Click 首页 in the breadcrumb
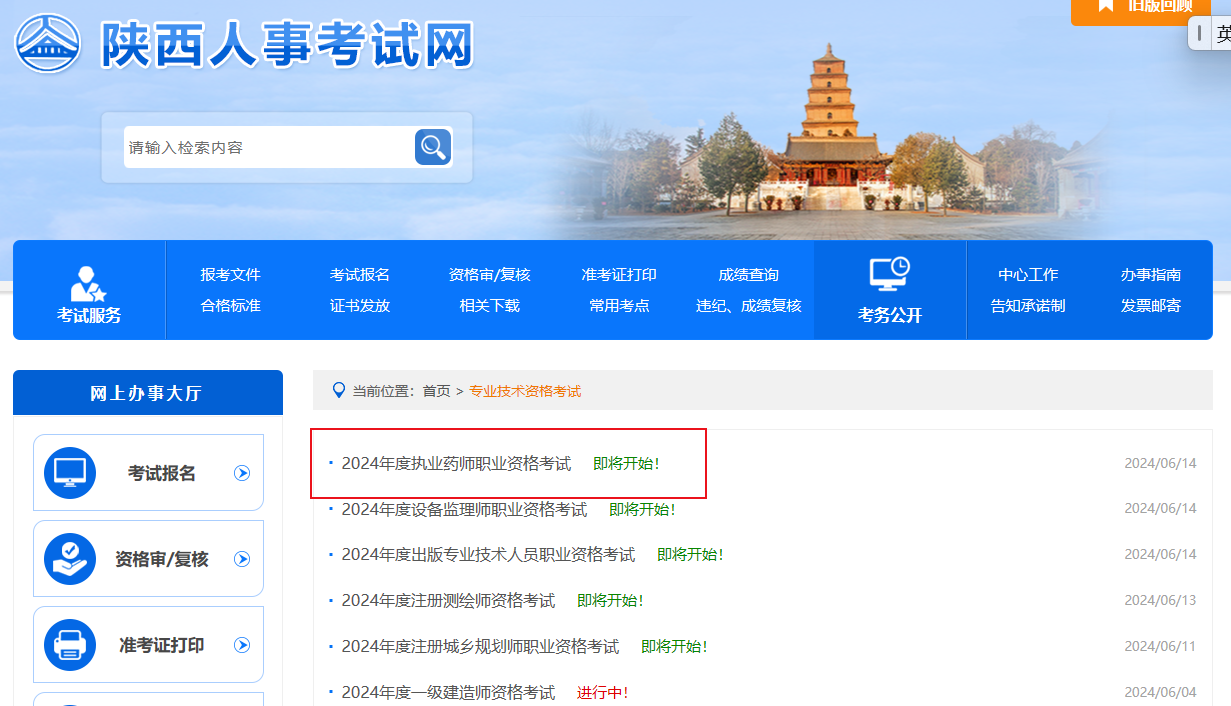The height and width of the screenshot is (706, 1231). [436, 391]
